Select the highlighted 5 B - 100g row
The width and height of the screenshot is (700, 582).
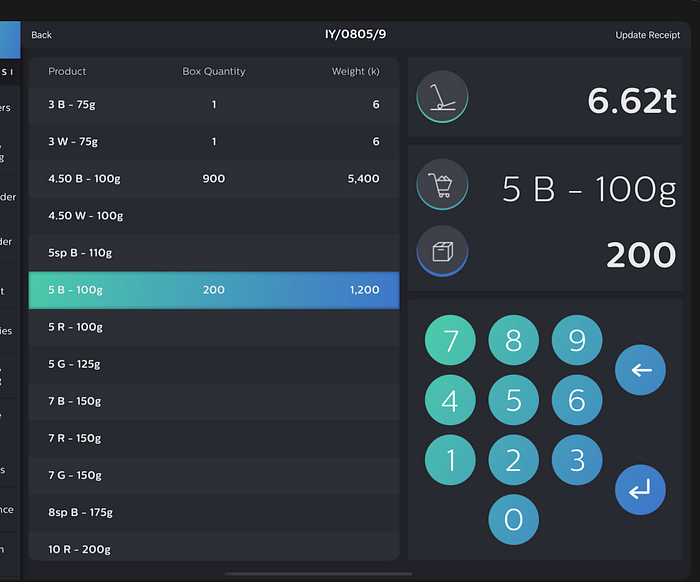click(x=214, y=290)
